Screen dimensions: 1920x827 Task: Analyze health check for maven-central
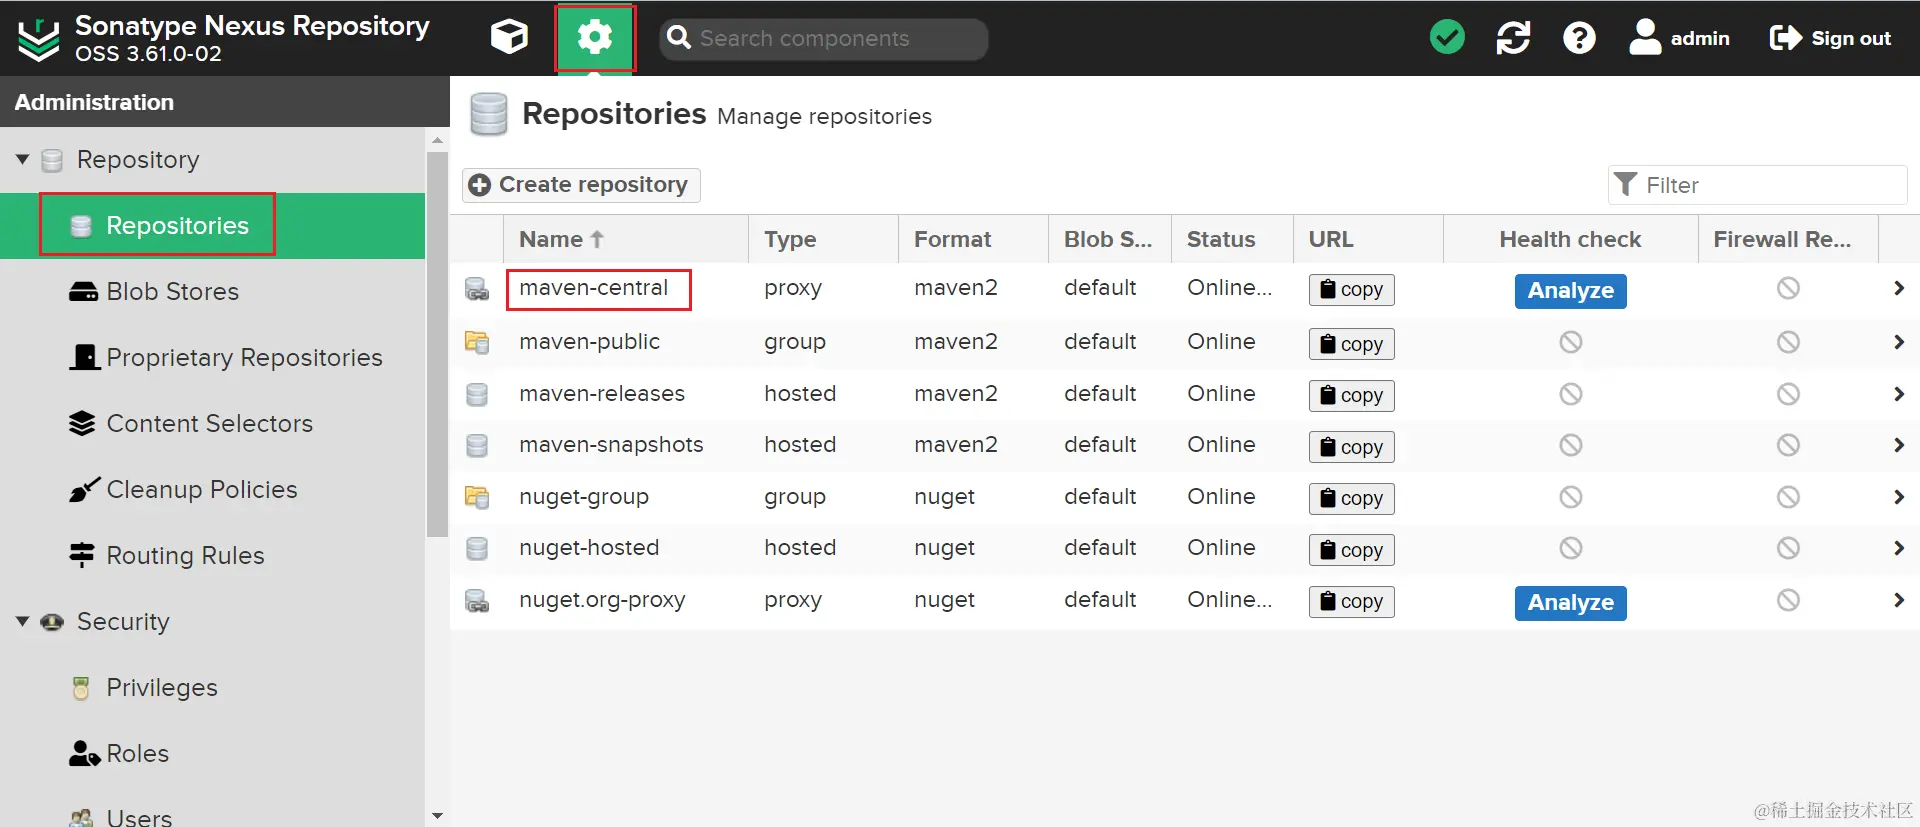[x=1570, y=291]
